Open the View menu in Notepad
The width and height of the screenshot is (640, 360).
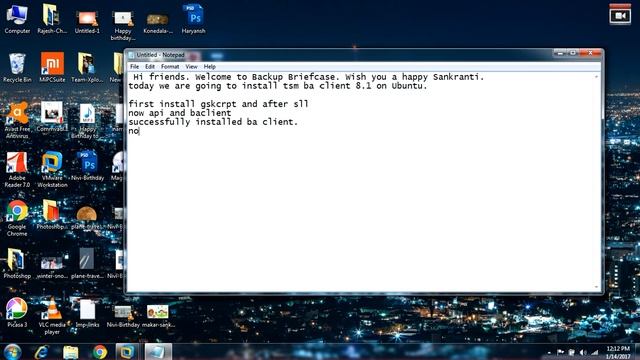[191, 67]
